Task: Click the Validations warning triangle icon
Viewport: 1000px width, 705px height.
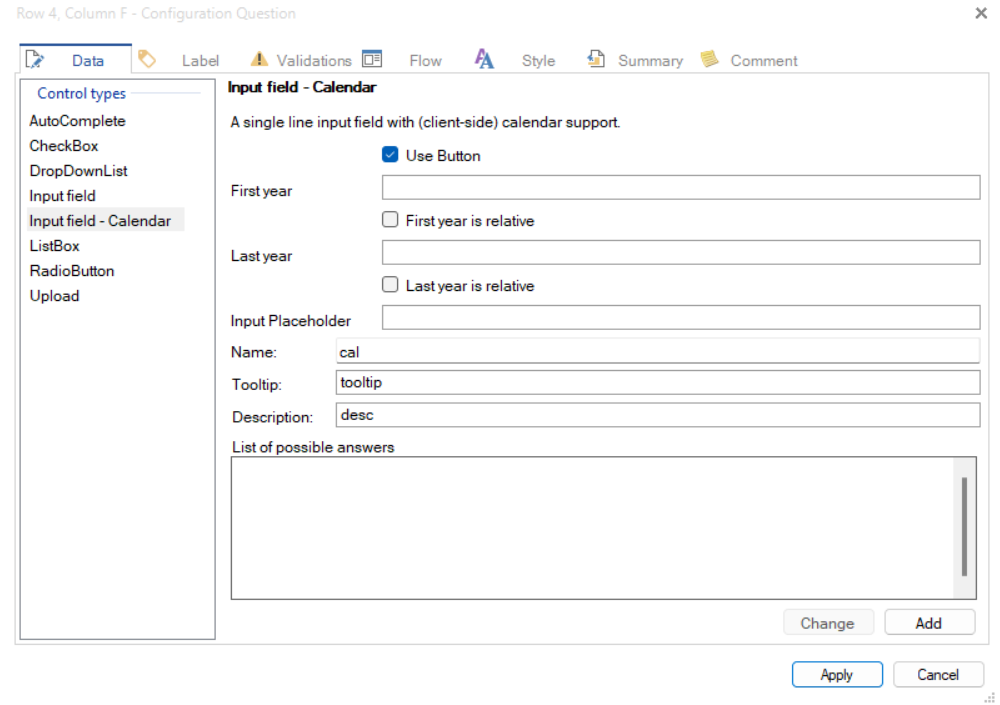Action: tap(259, 59)
